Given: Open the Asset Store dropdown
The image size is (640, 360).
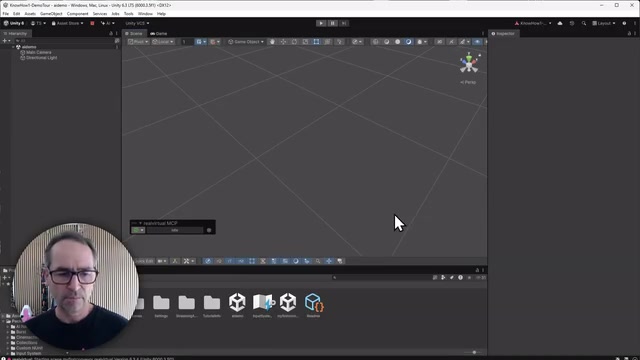Looking at the screenshot, I should pyautogui.click(x=67, y=23).
